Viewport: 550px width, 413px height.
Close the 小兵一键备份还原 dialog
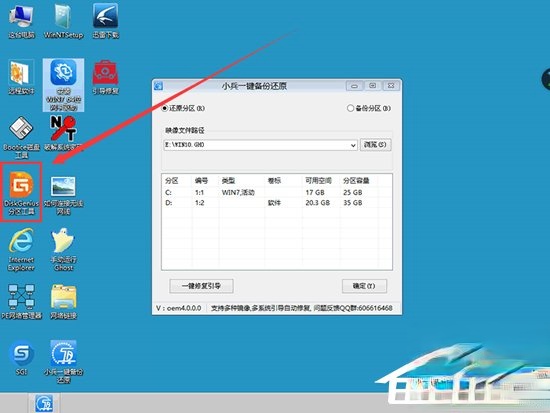(x=391, y=86)
